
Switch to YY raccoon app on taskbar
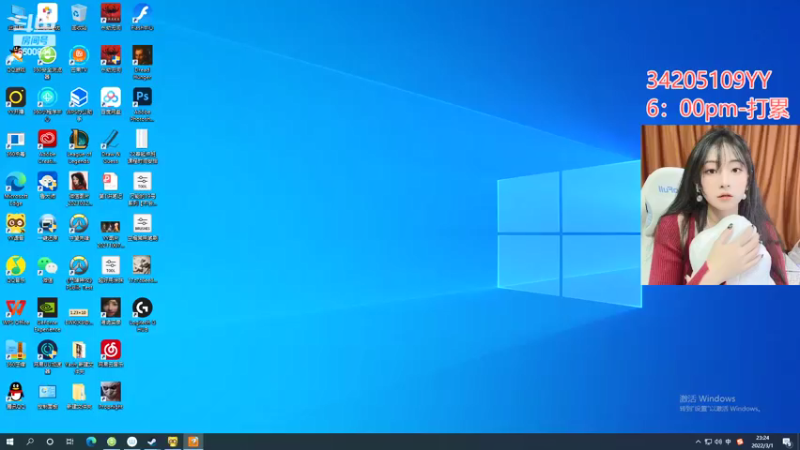coord(172,441)
